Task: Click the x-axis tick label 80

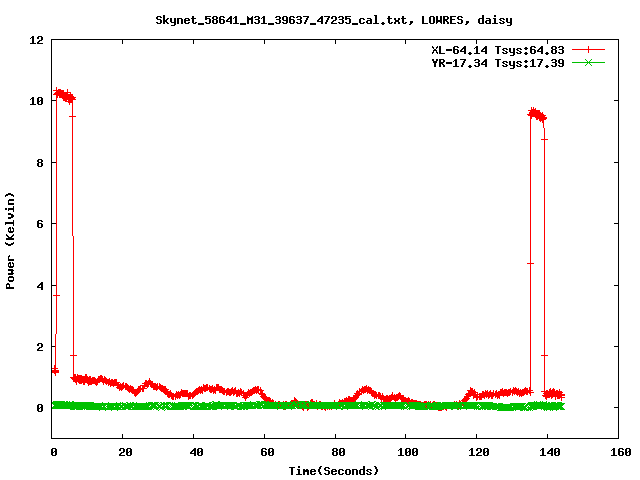Action: (338, 452)
